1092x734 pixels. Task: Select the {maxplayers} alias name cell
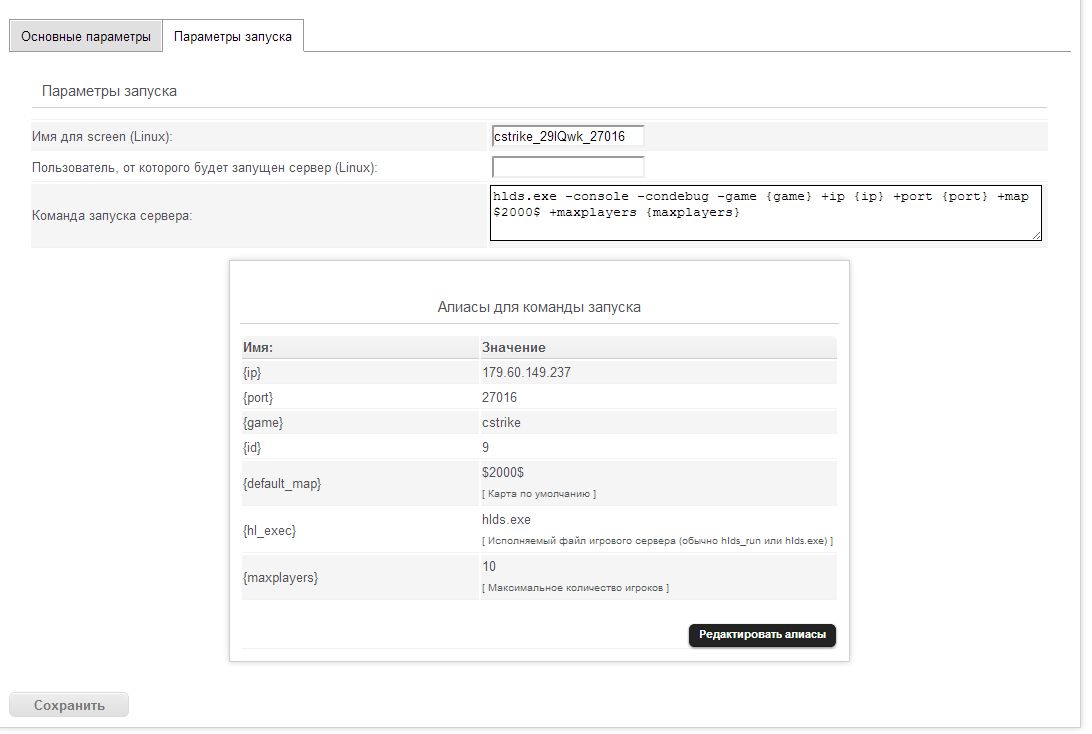click(280, 577)
